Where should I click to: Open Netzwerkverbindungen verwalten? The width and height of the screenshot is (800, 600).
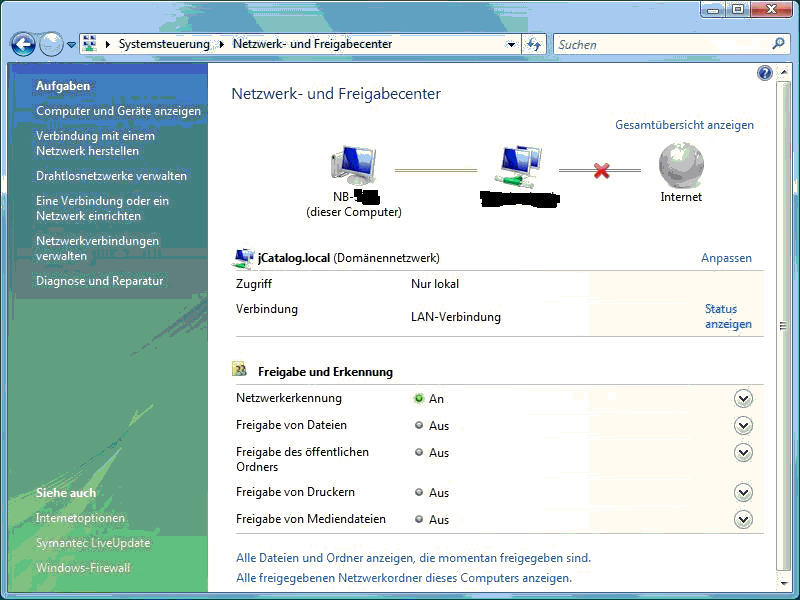coord(97,248)
